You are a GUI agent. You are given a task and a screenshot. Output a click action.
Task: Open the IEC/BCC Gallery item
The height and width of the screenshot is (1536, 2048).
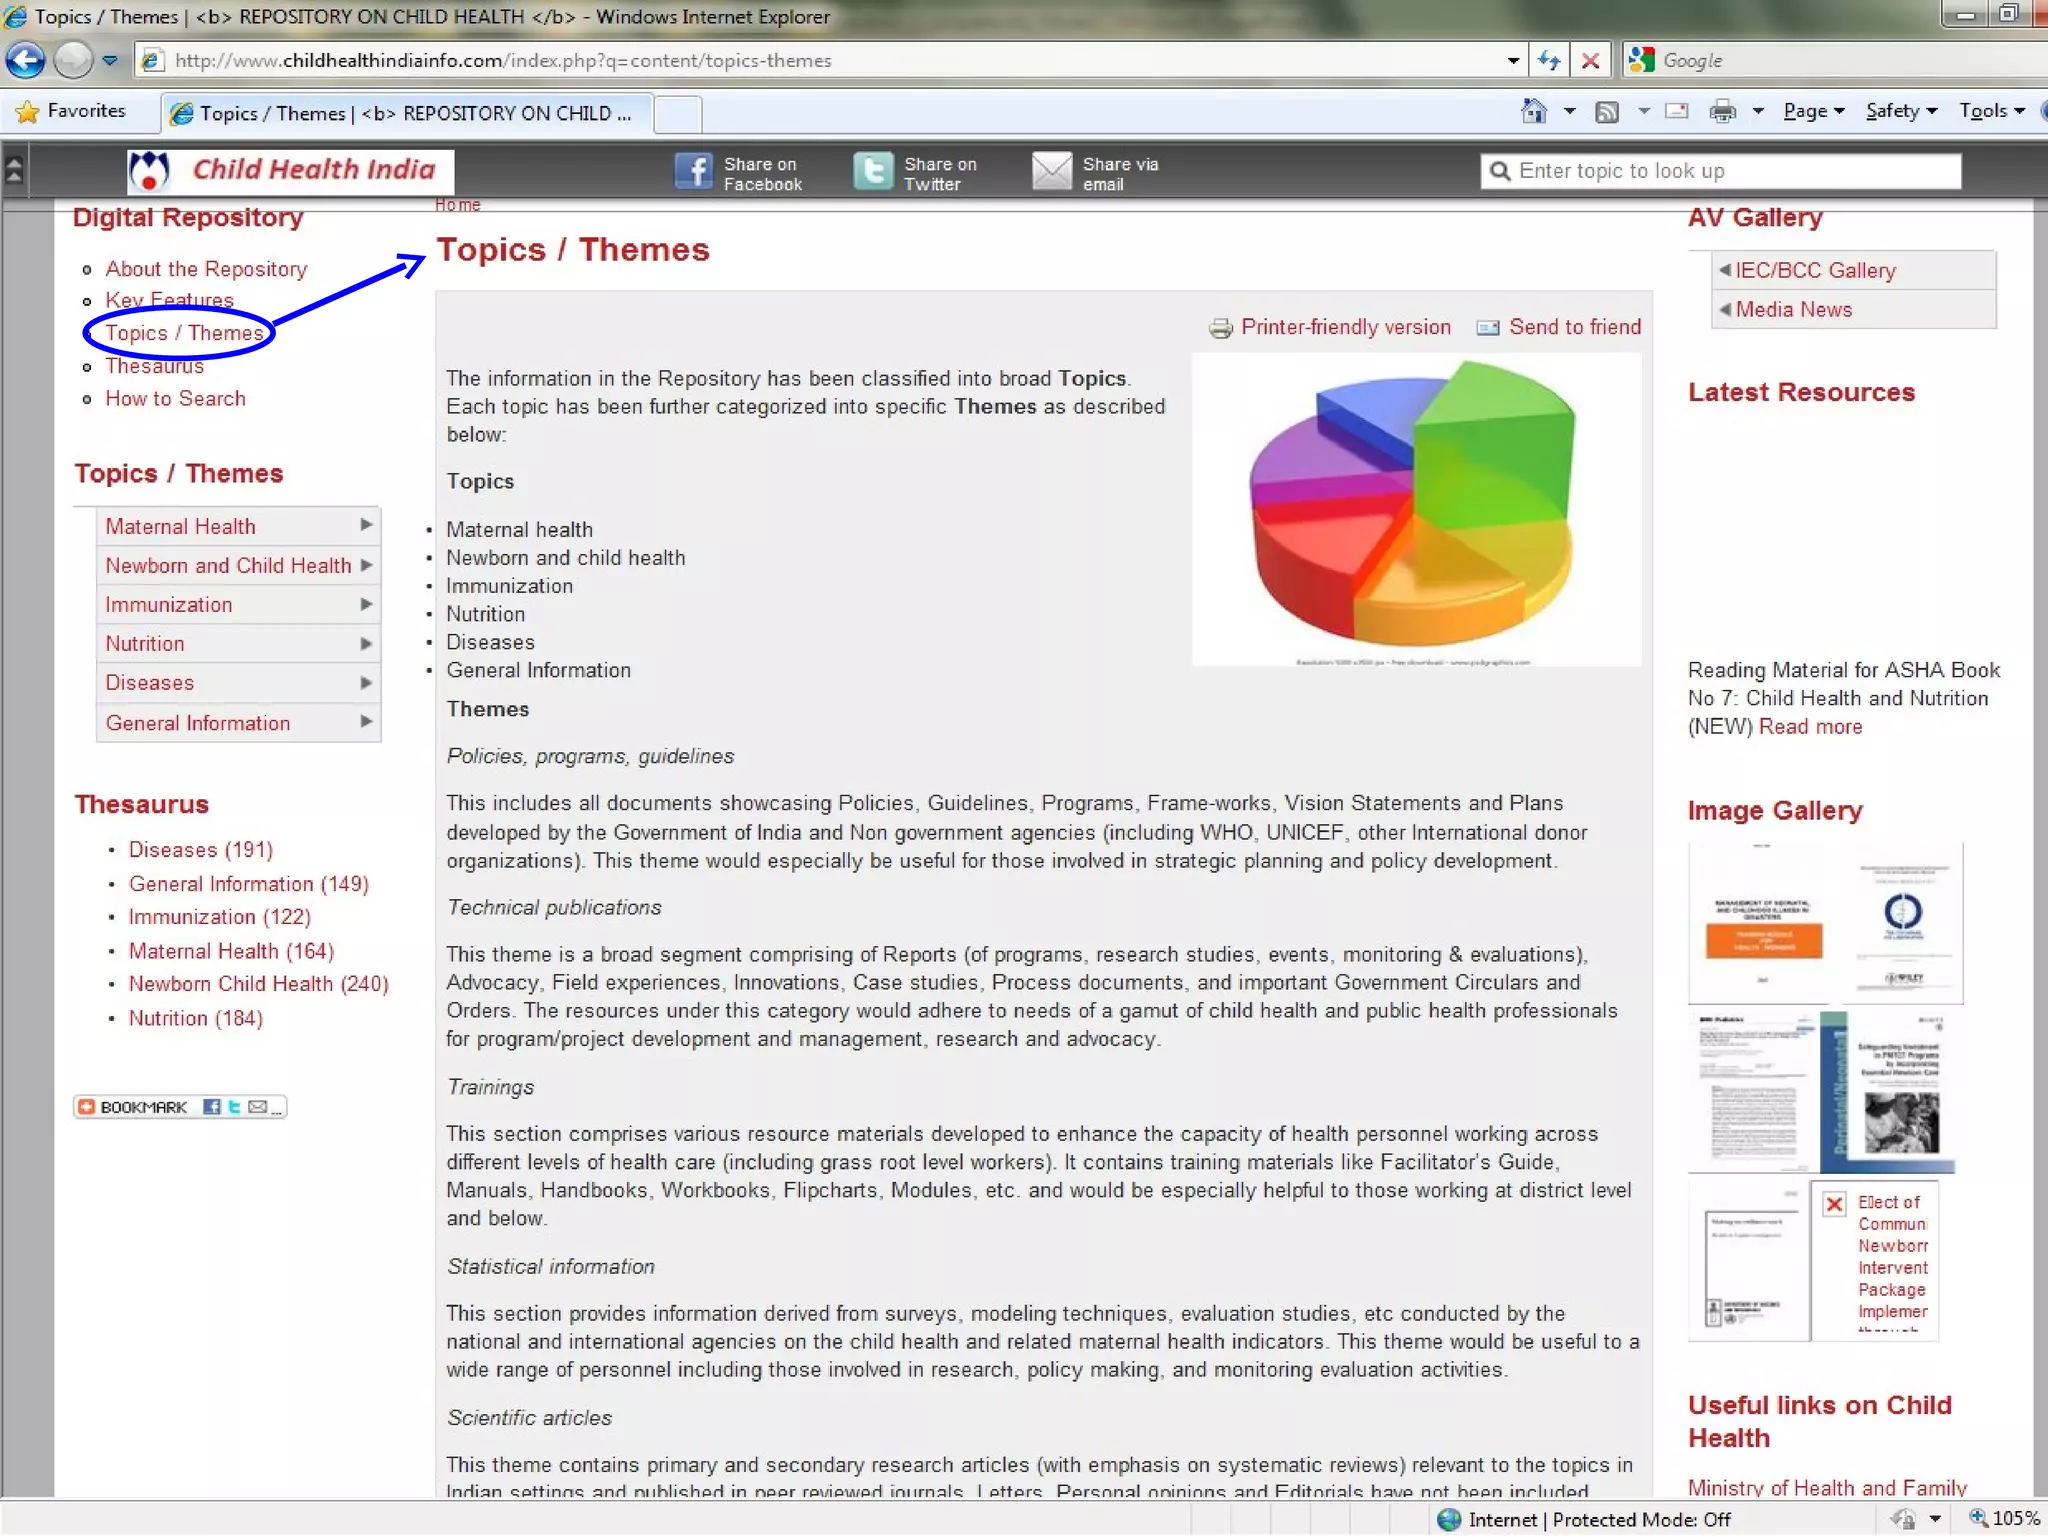[x=1814, y=270]
